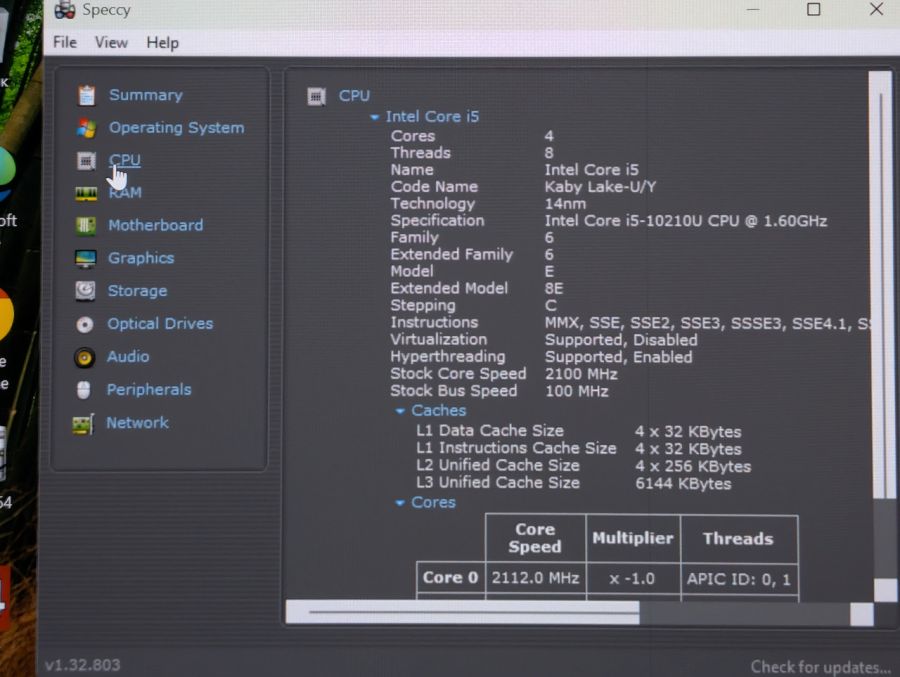The height and width of the screenshot is (677, 900).
Task: Show the Peripherals section
Action: pos(149,390)
